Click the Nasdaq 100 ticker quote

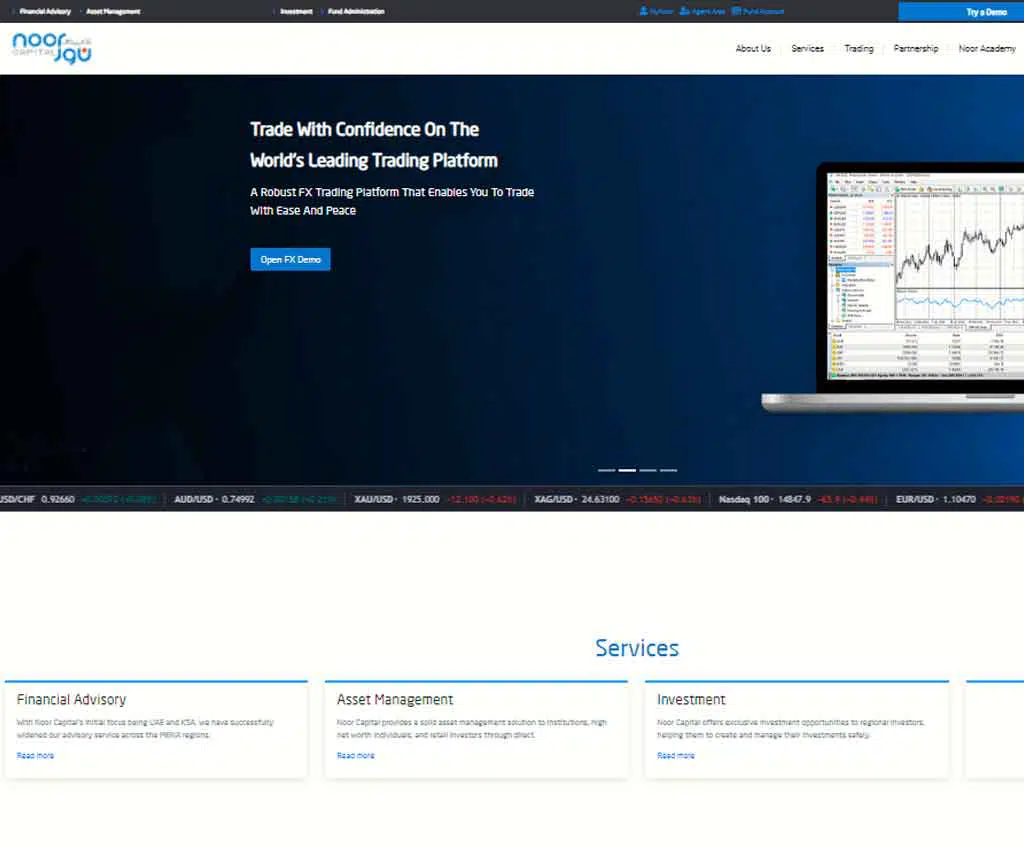[x=798, y=499]
